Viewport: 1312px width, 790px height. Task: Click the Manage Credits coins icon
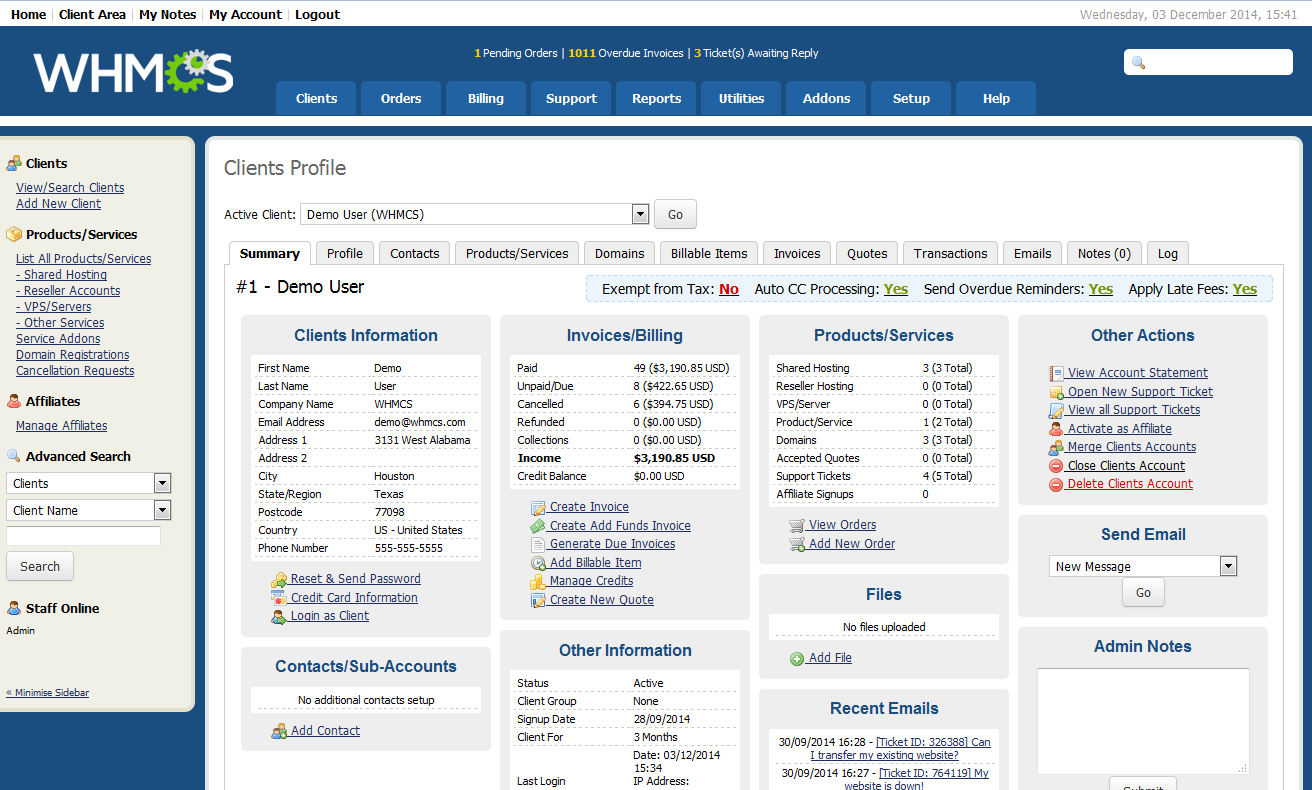(x=538, y=582)
